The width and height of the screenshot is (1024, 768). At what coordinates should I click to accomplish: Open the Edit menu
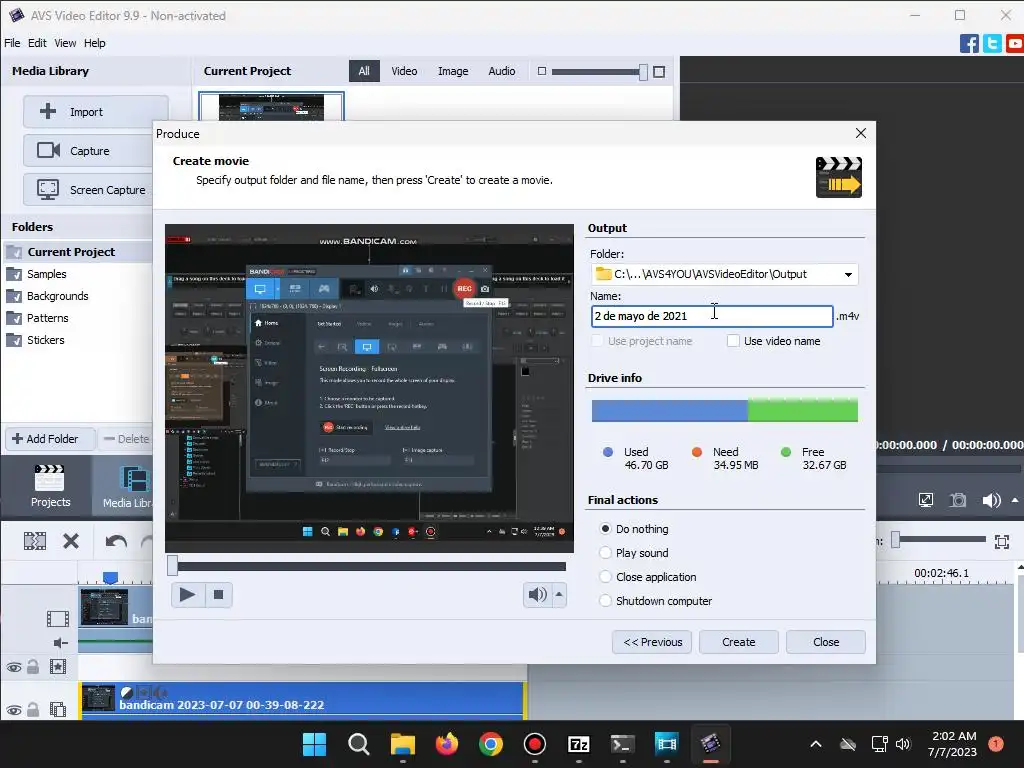(x=37, y=43)
